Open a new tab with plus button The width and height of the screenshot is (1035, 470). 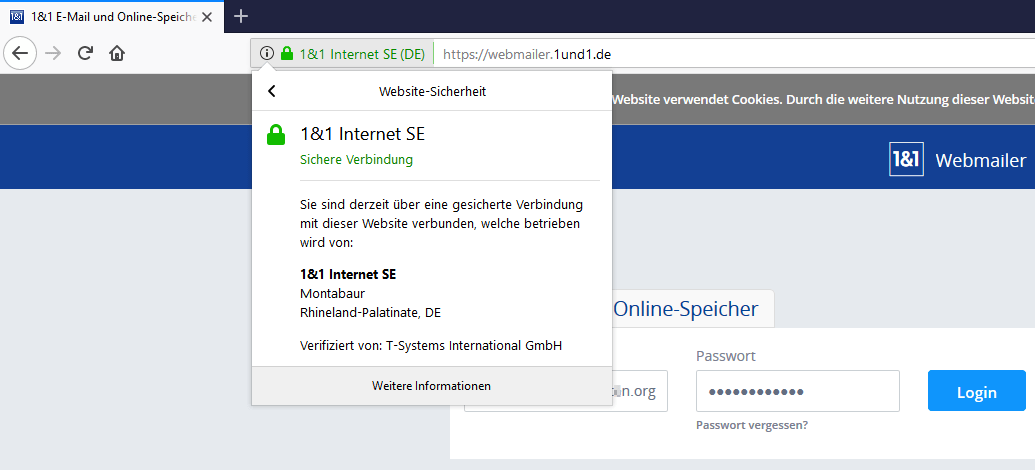click(x=242, y=17)
